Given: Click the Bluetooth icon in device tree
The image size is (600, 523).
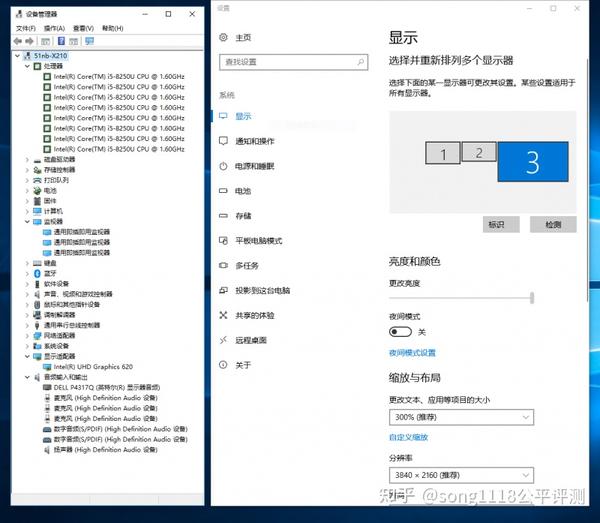Looking at the screenshot, I should click(37, 273).
